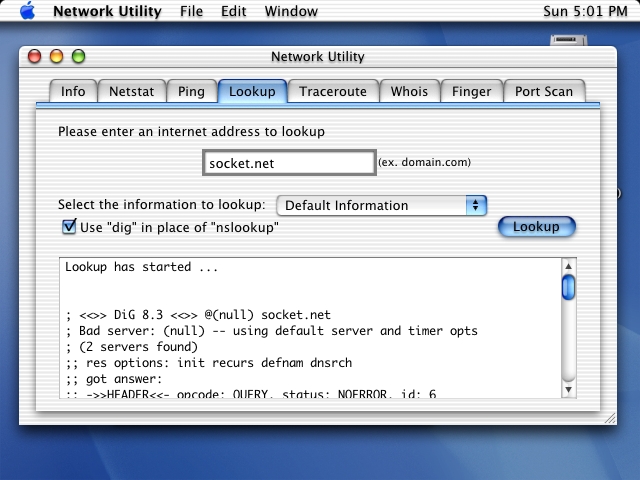Click the menu bar clock
The height and width of the screenshot is (480, 640).
pos(585,11)
